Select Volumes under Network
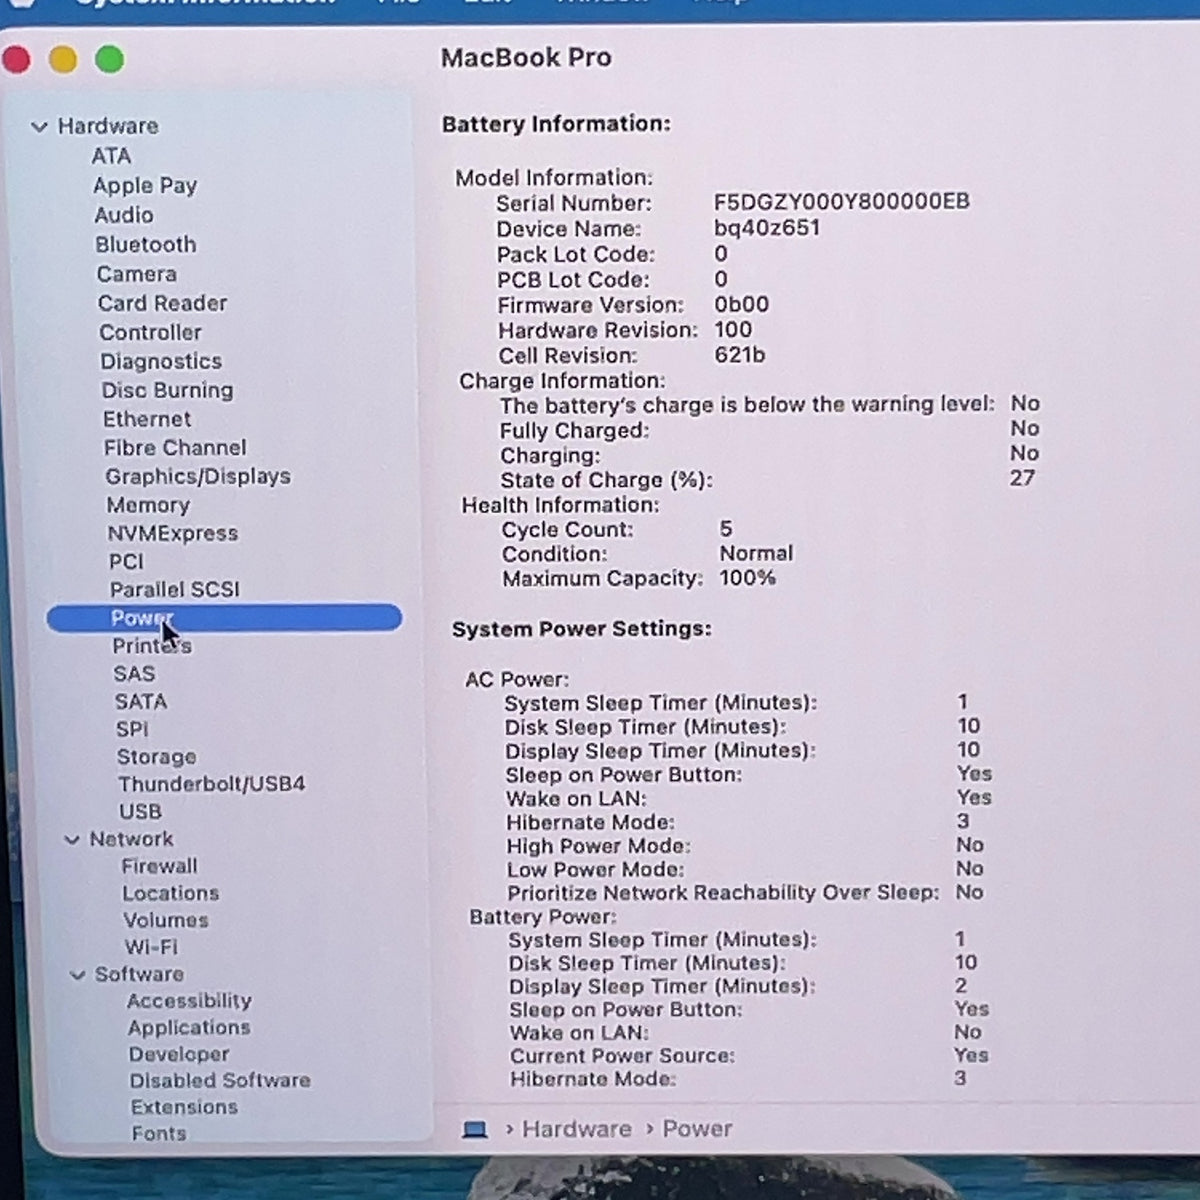1200x1200 pixels. (x=166, y=920)
